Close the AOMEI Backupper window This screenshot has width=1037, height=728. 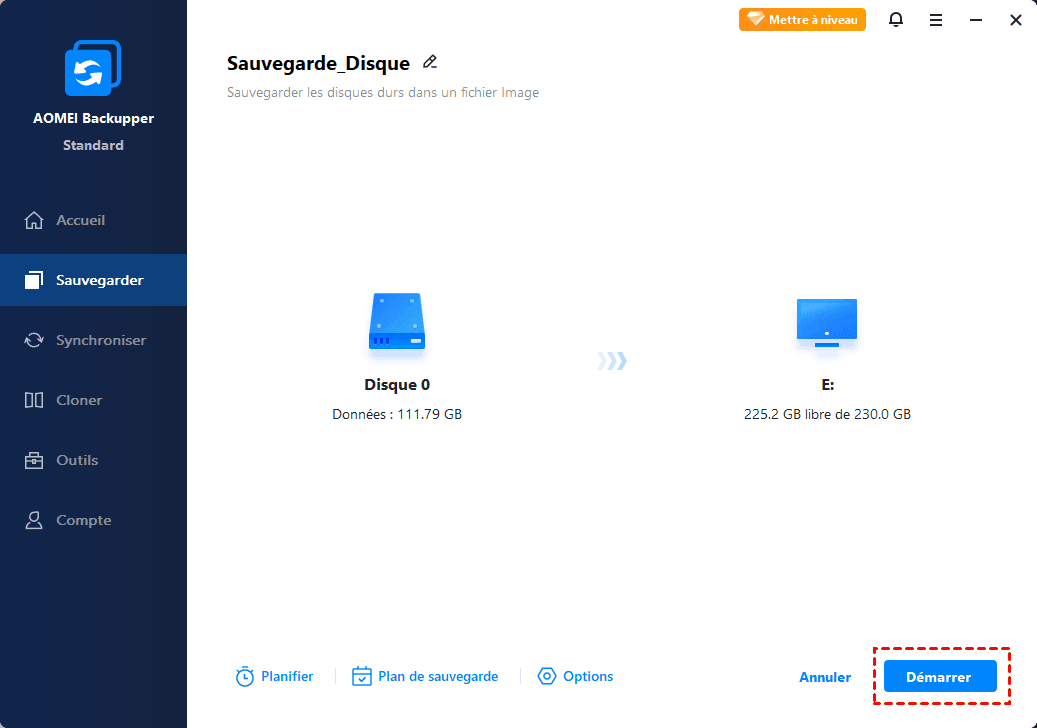pos(1016,20)
